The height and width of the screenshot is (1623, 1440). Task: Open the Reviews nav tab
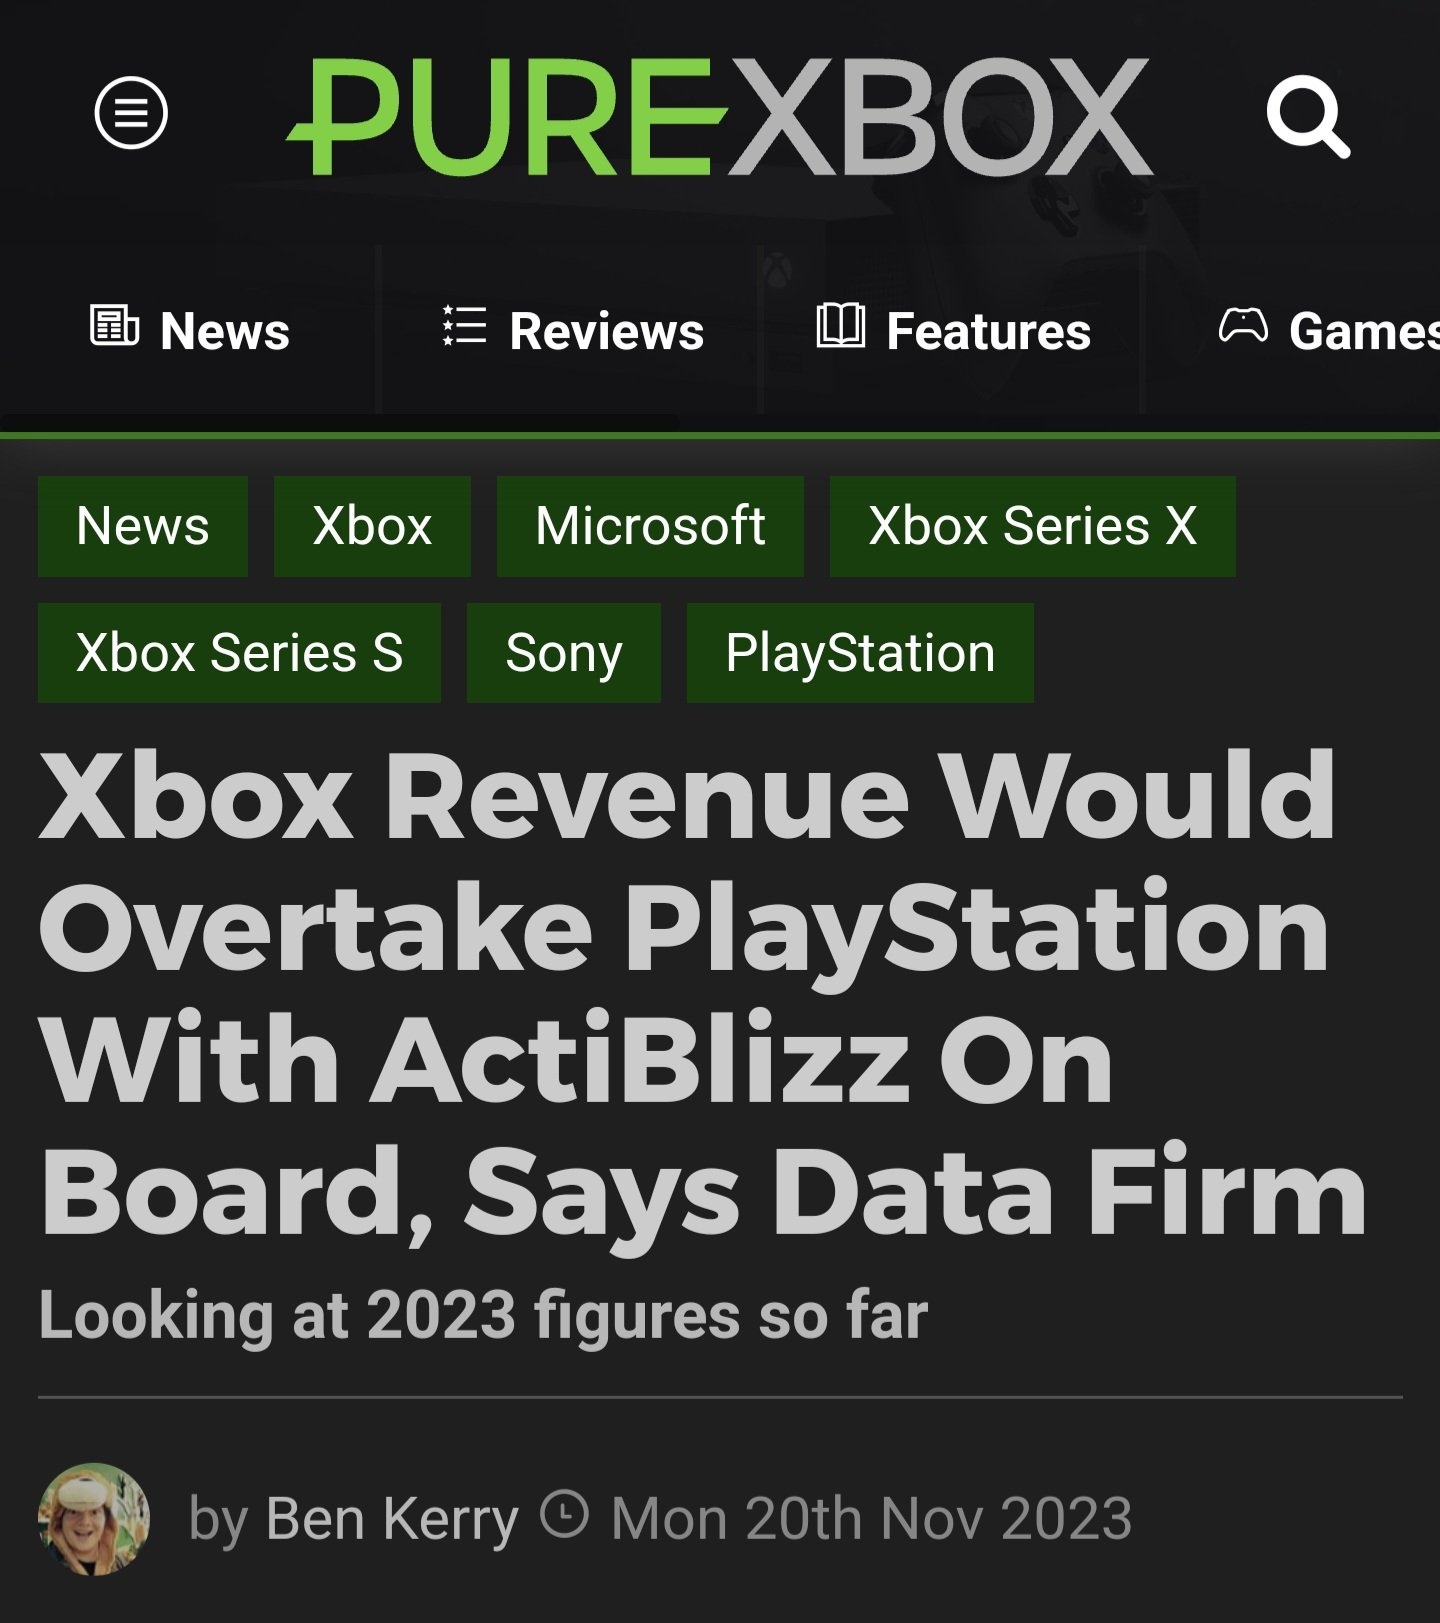click(x=573, y=331)
